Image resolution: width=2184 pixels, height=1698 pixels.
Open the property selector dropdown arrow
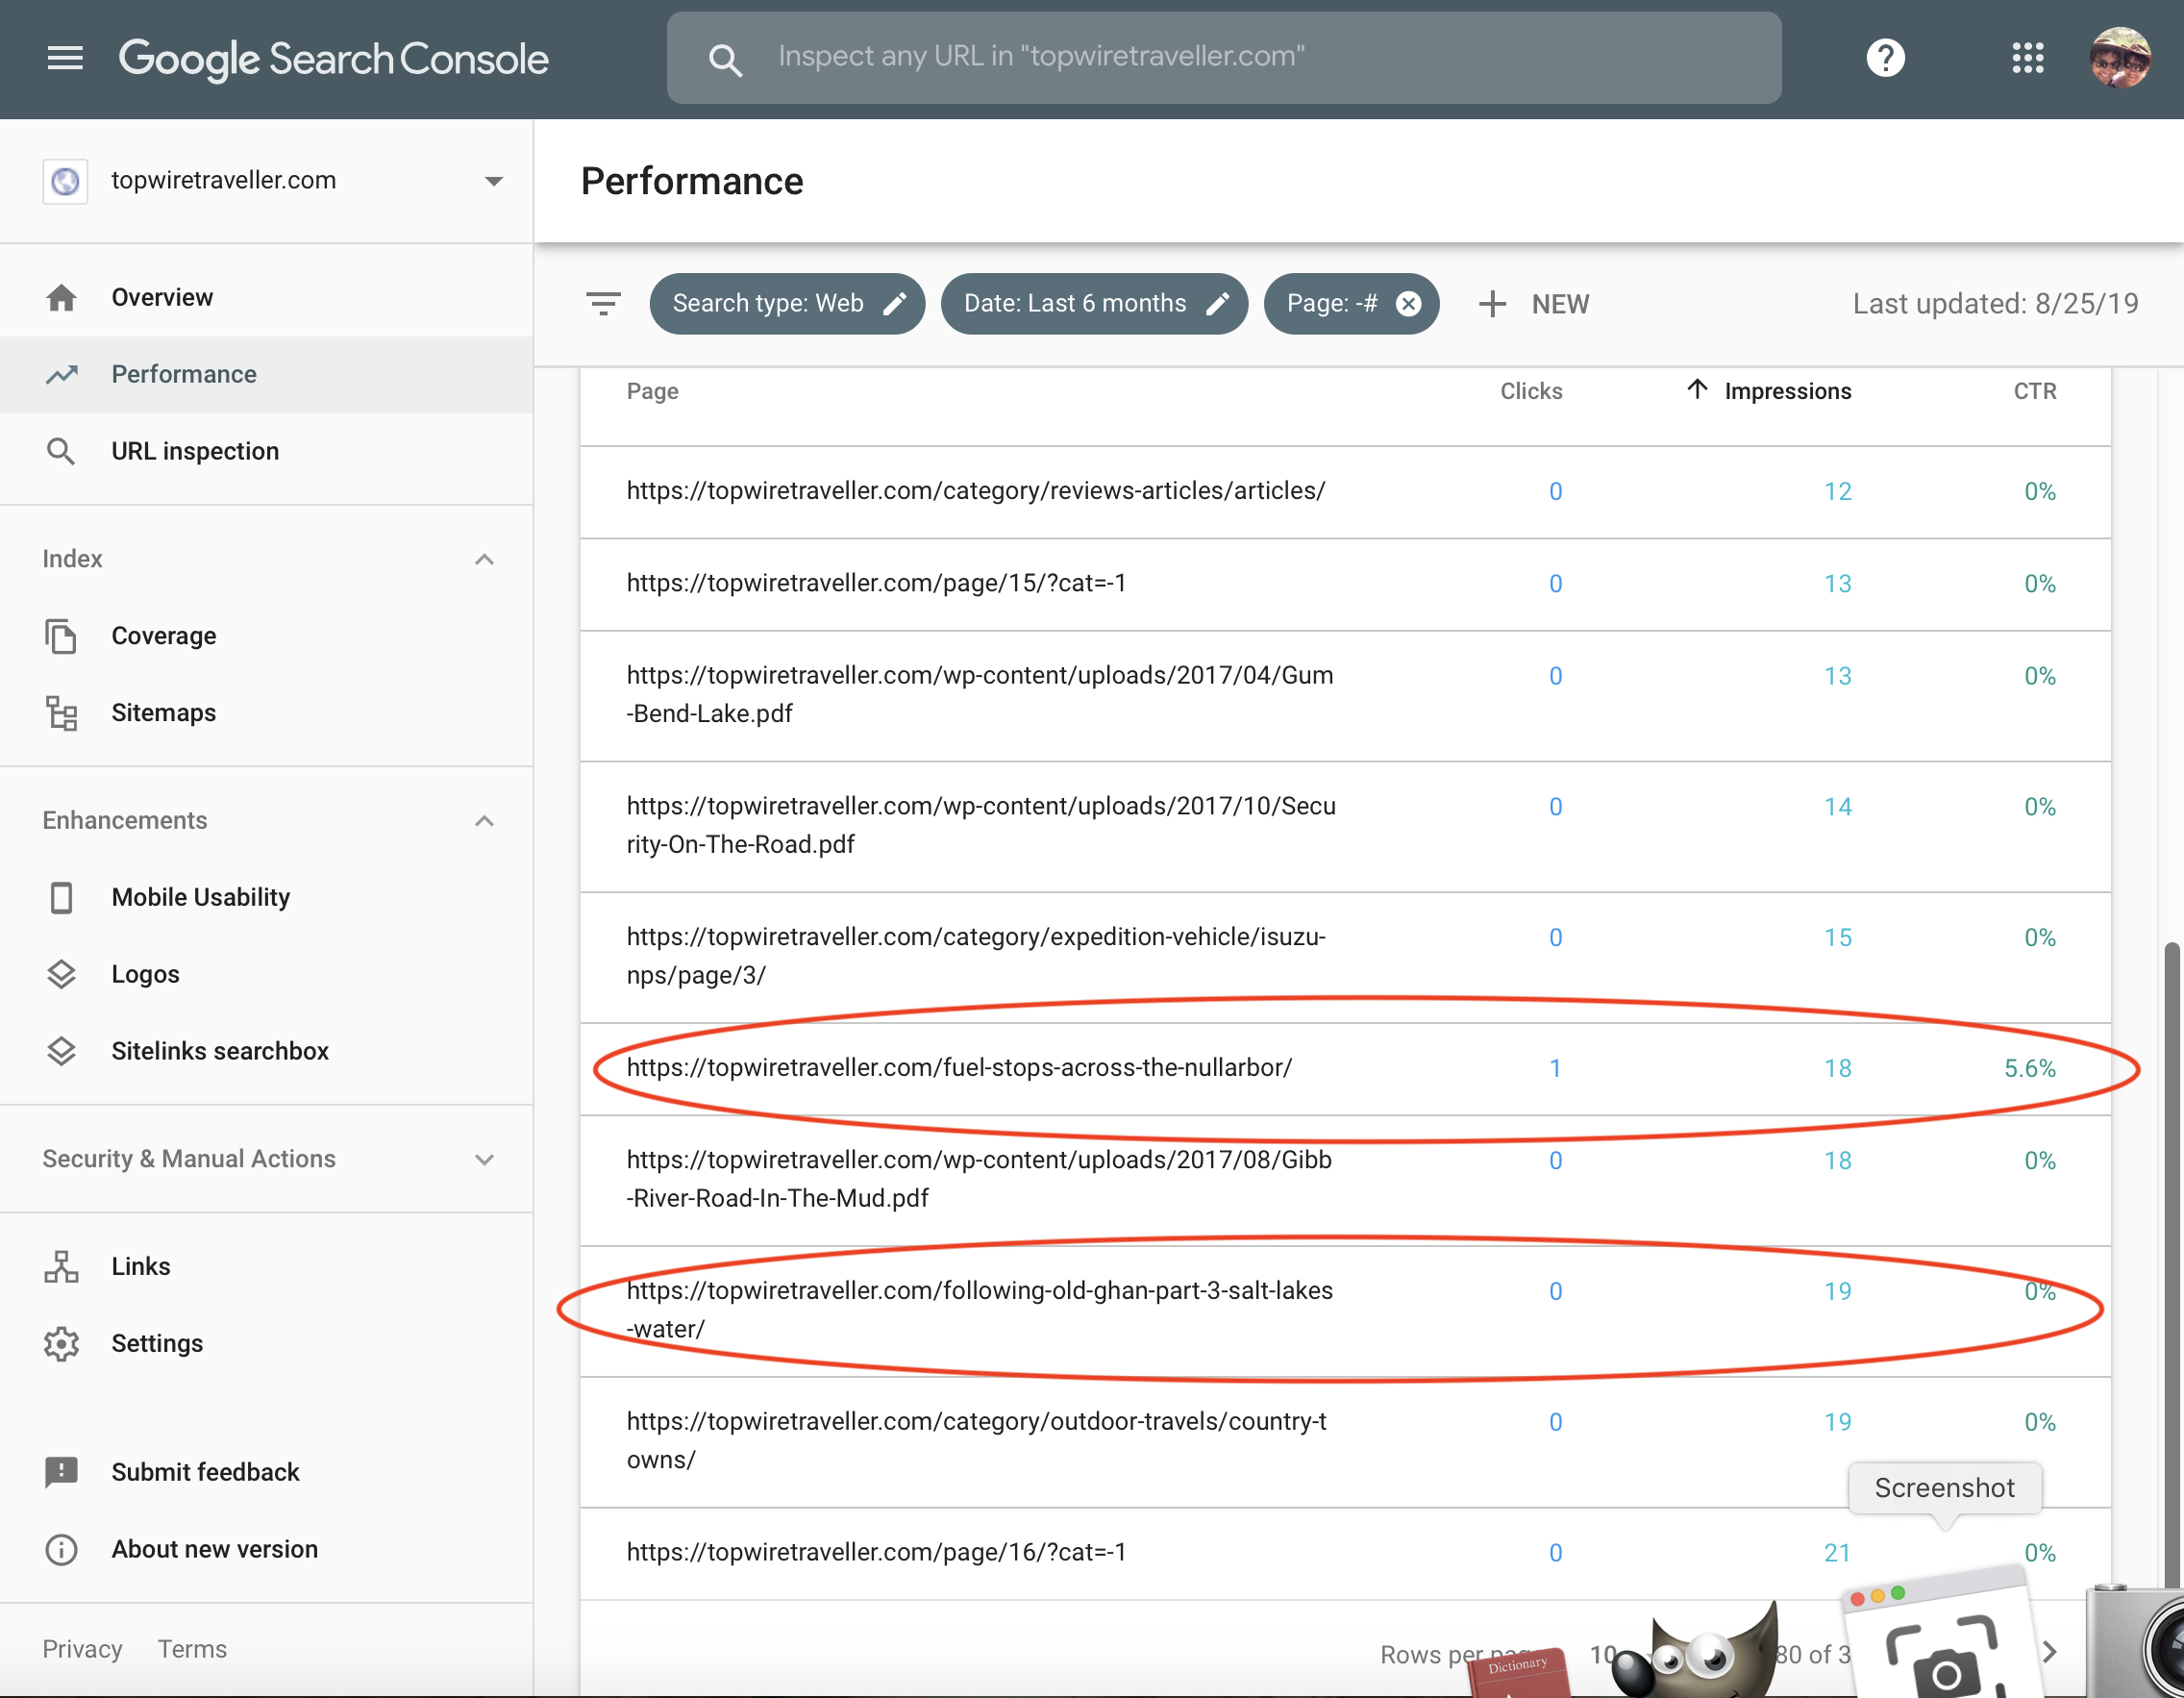coord(493,181)
